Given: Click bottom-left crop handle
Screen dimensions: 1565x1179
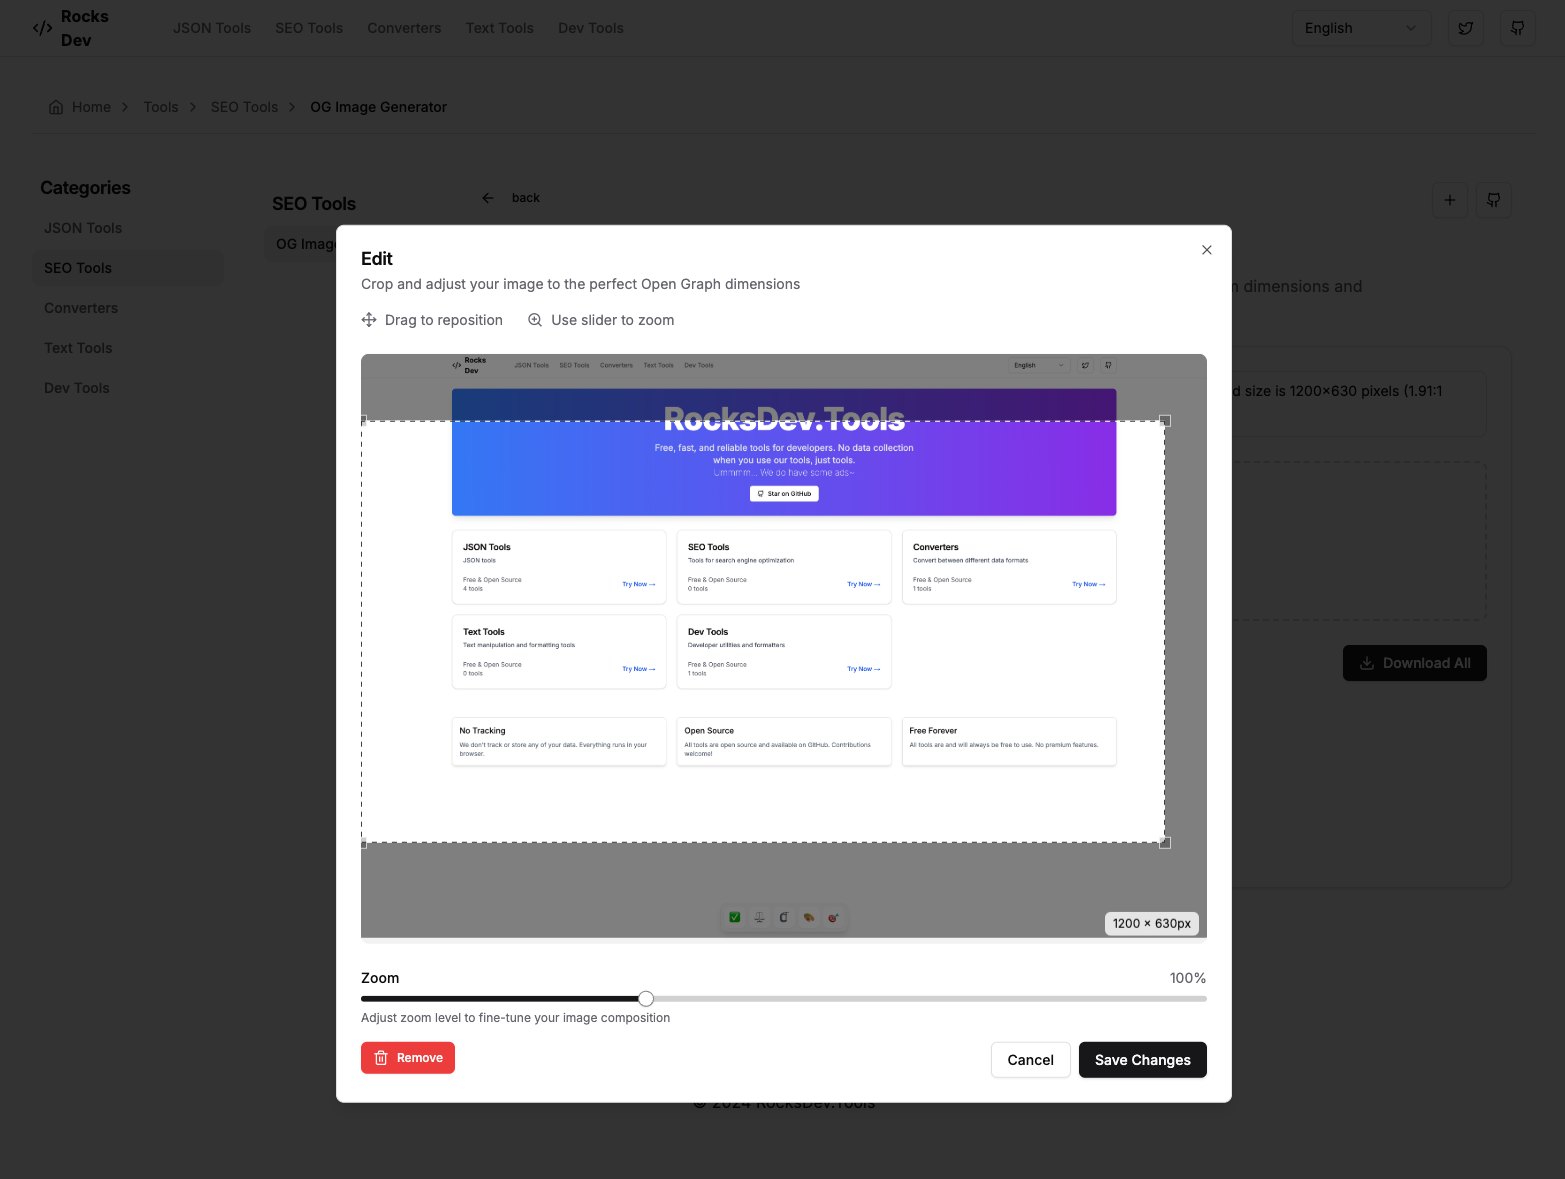Looking at the screenshot, I should click(363, 843).
